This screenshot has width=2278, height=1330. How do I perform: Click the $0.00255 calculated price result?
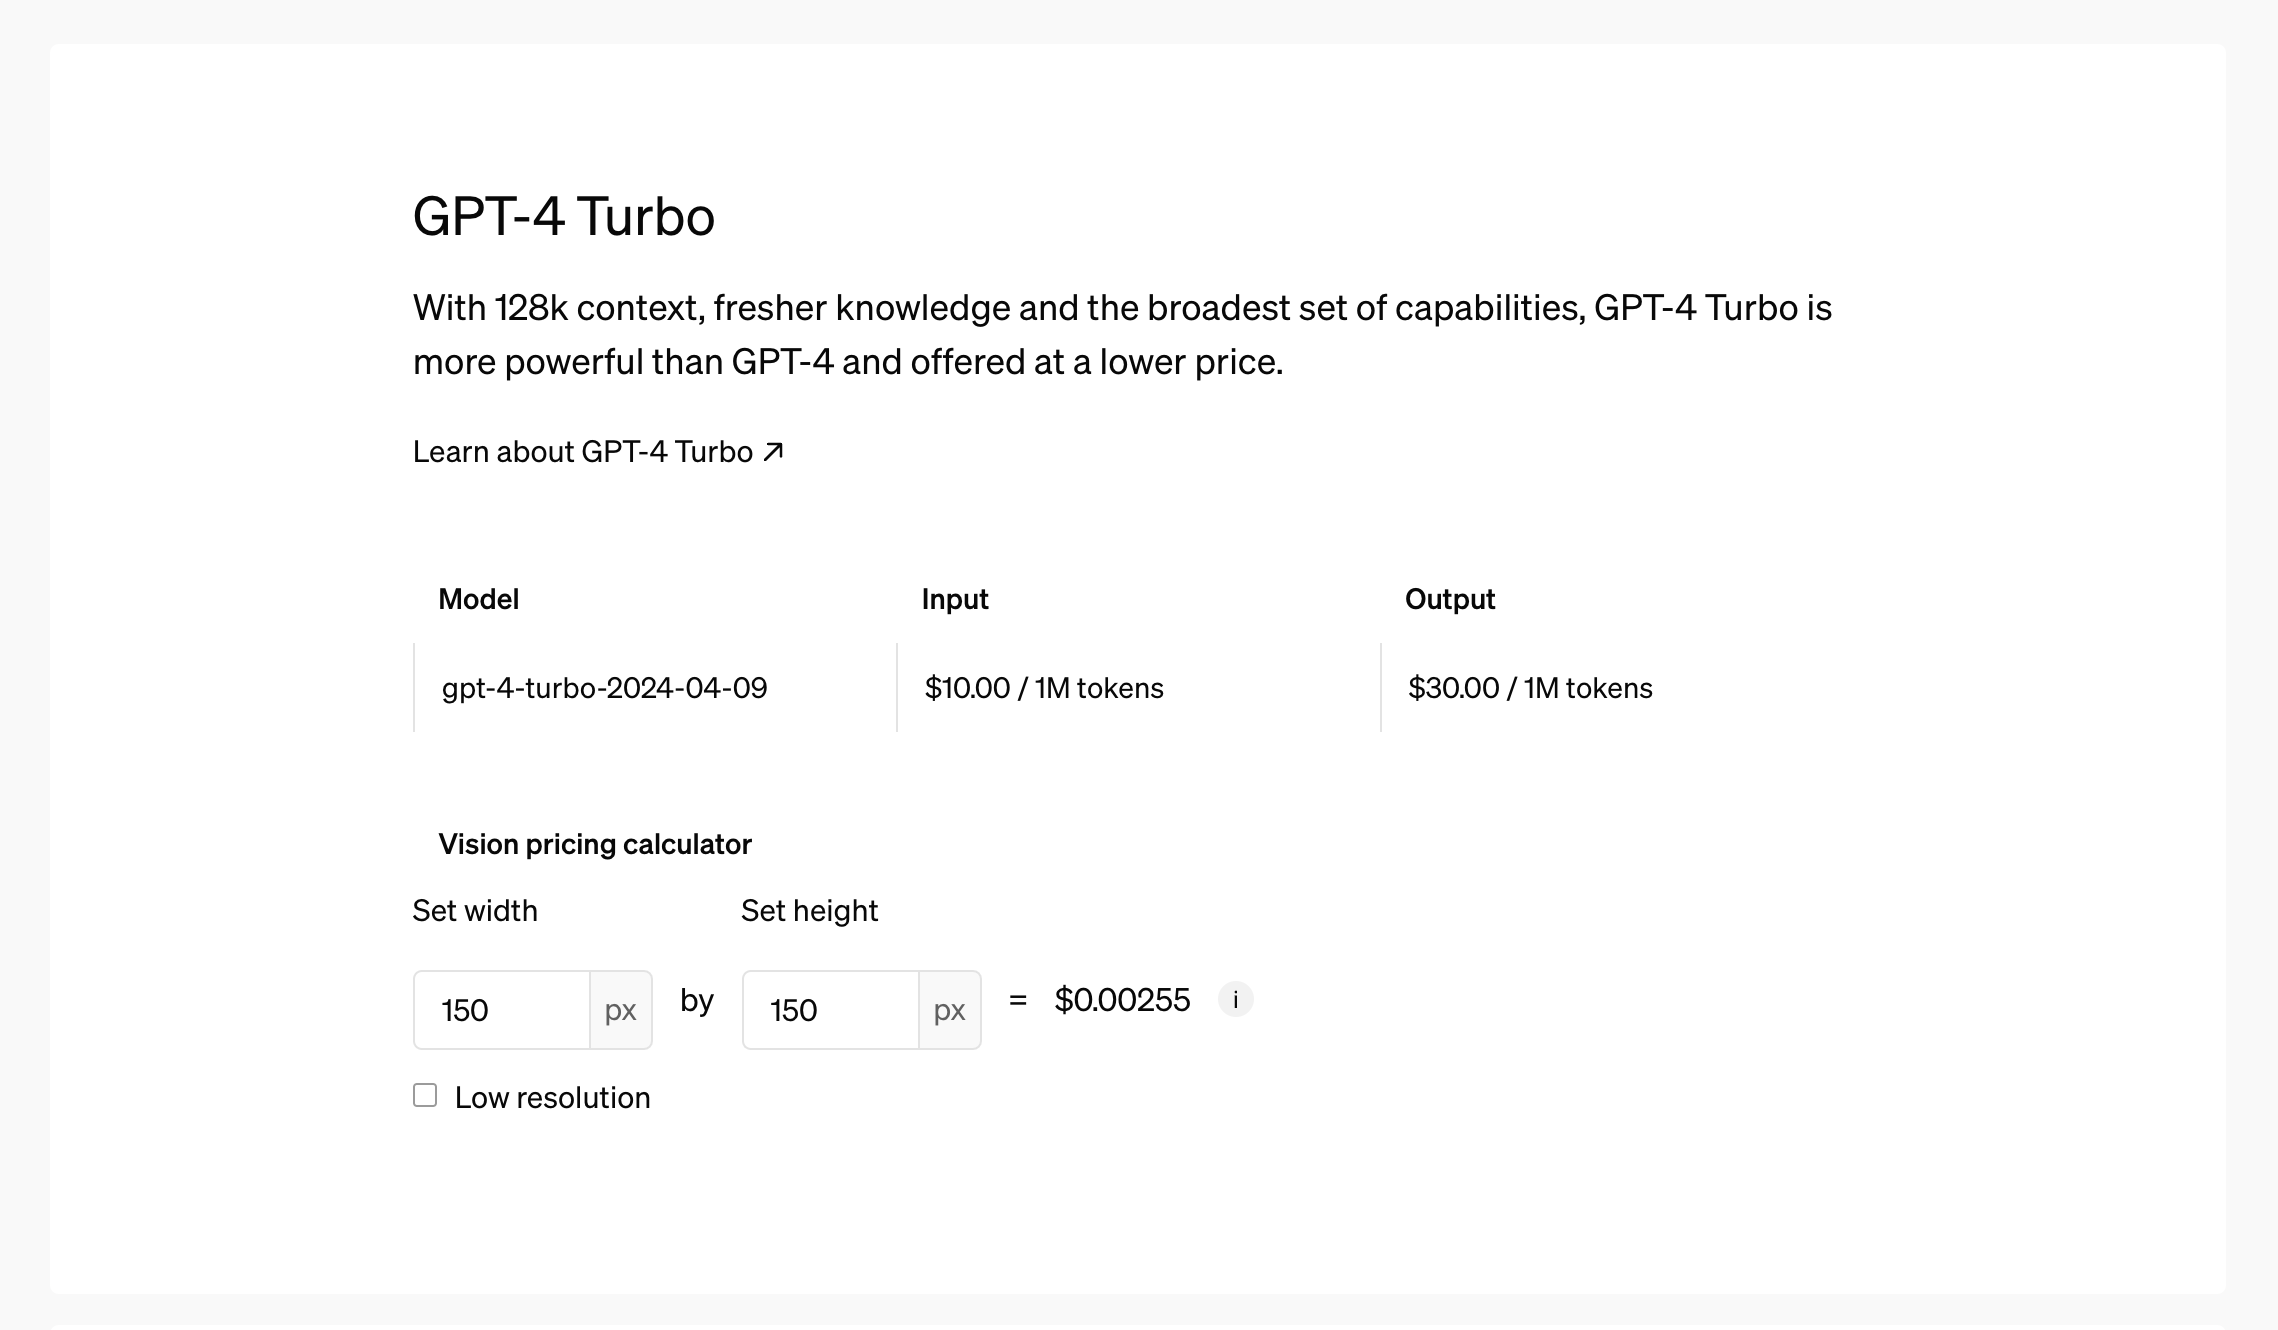point(1122,1000)
